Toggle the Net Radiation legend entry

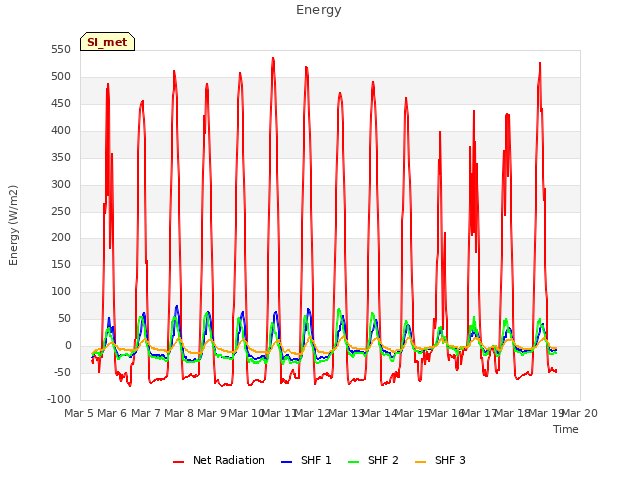pos(219,460)
